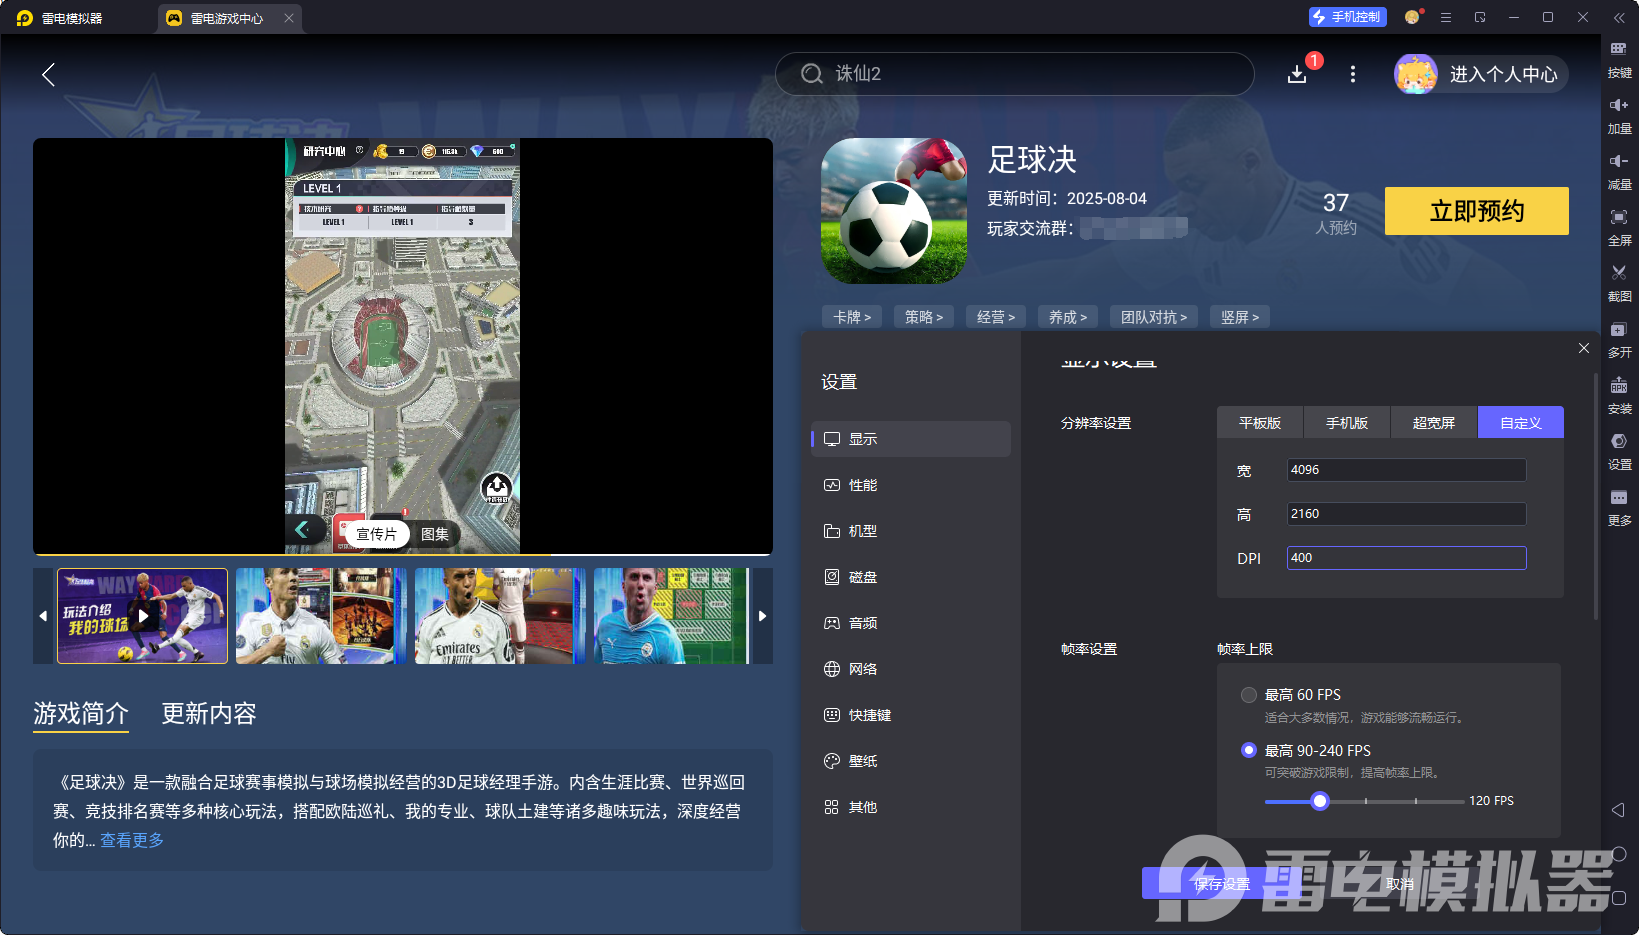
Task: Decrease volume with 减量 icon
Action: tap(1619, 172)
